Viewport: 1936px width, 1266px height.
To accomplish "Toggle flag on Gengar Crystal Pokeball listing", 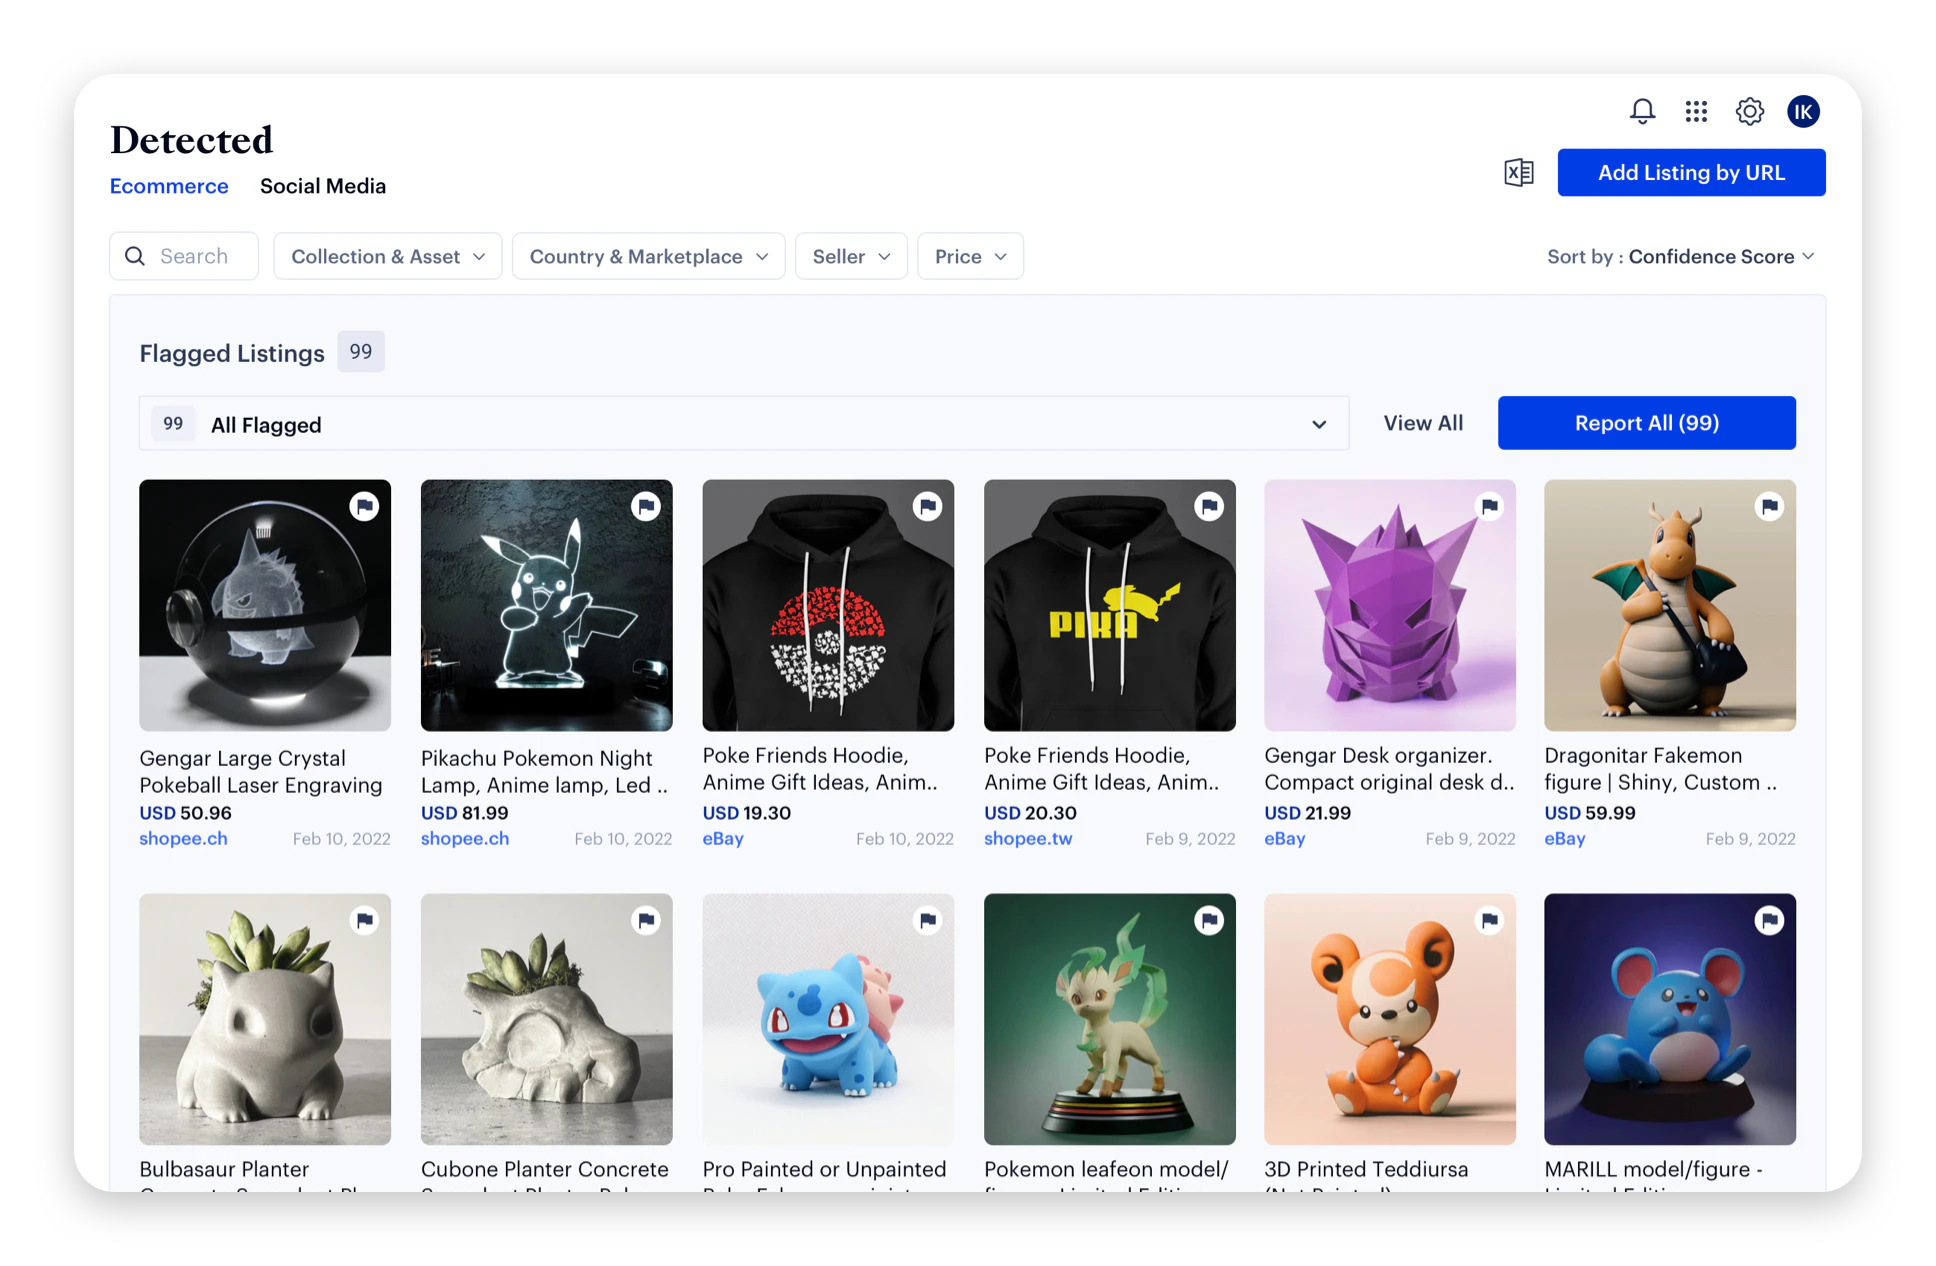I will (364, 507).
